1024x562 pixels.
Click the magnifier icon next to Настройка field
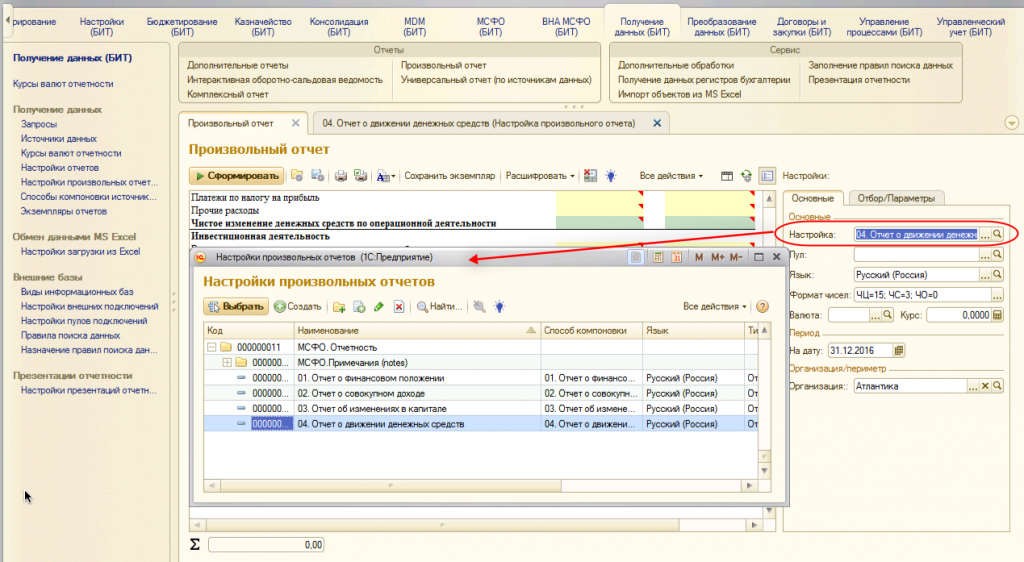point(997,234)
